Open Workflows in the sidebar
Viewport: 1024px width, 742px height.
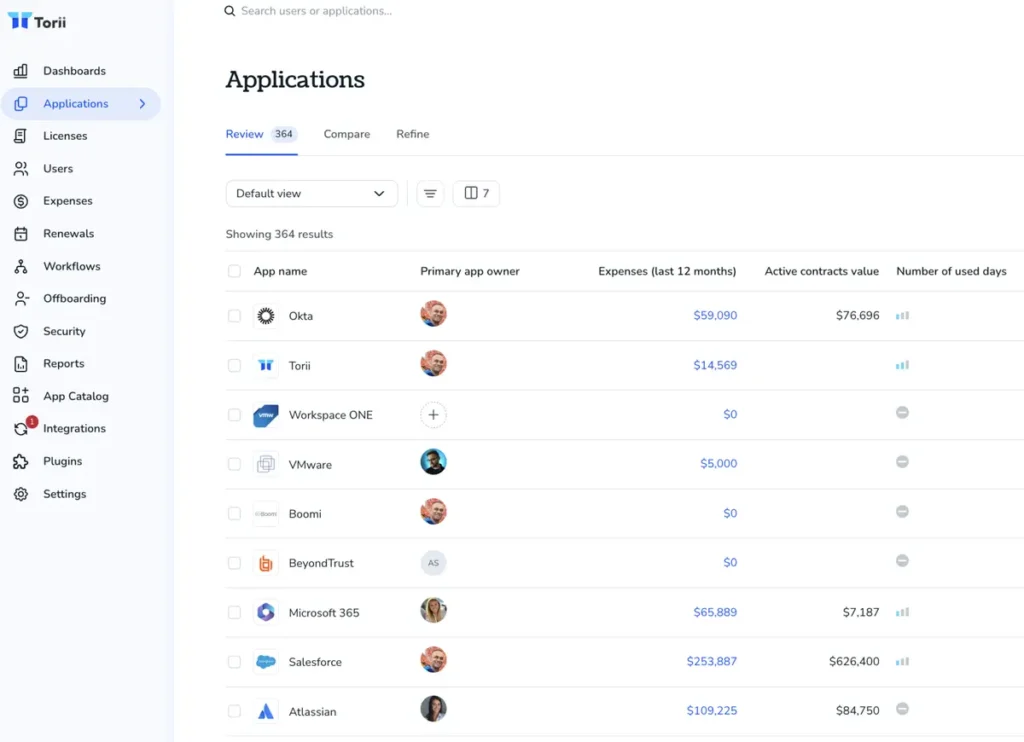[71, 266]
